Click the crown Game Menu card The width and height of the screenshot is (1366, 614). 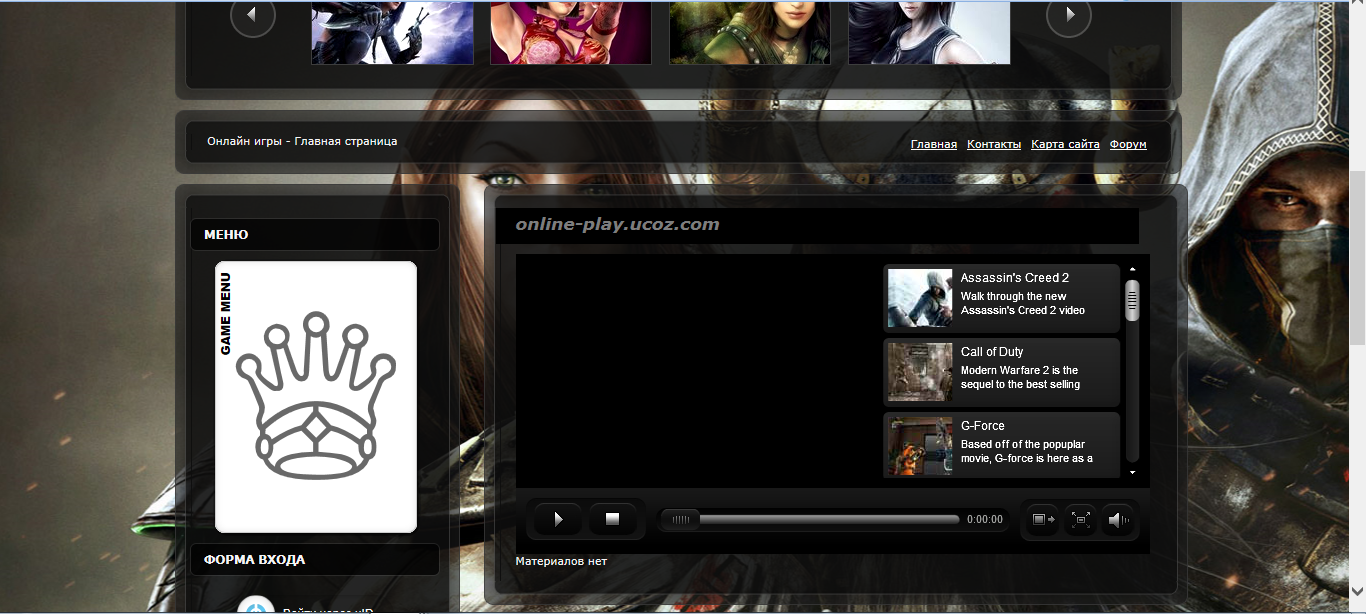coord(316,397)
